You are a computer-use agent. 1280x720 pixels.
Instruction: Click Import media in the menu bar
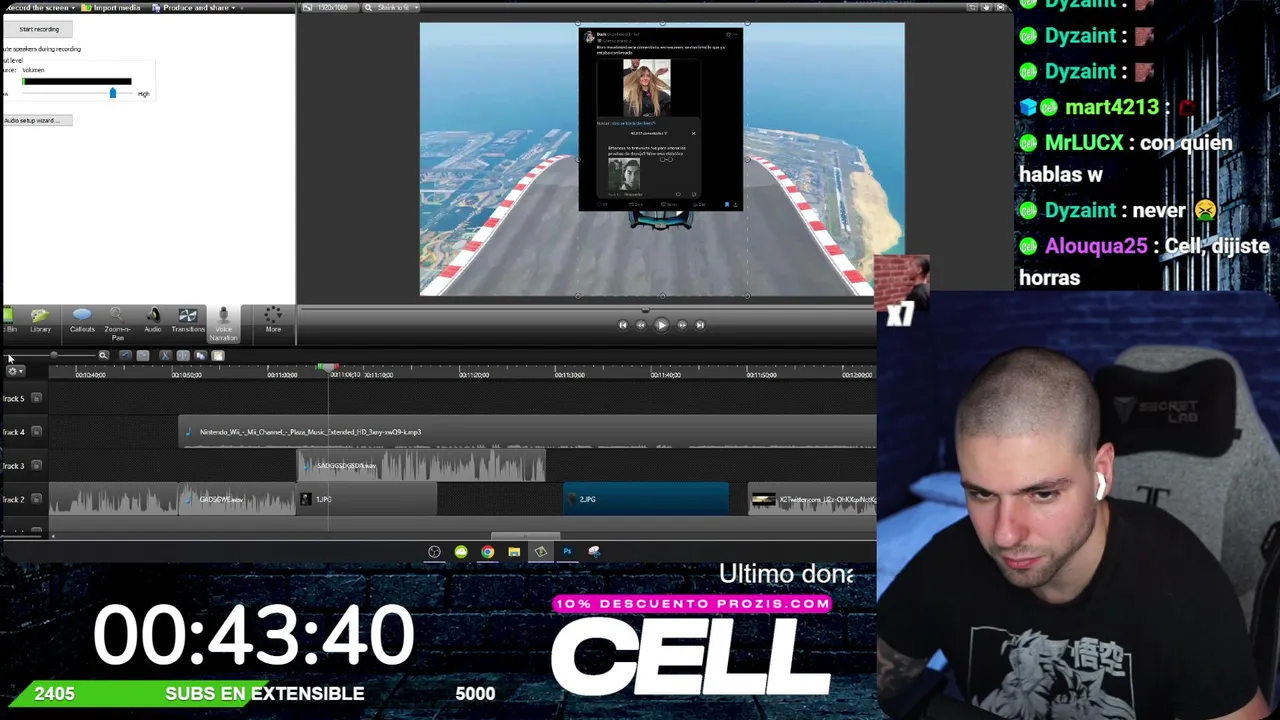(112, 8)
